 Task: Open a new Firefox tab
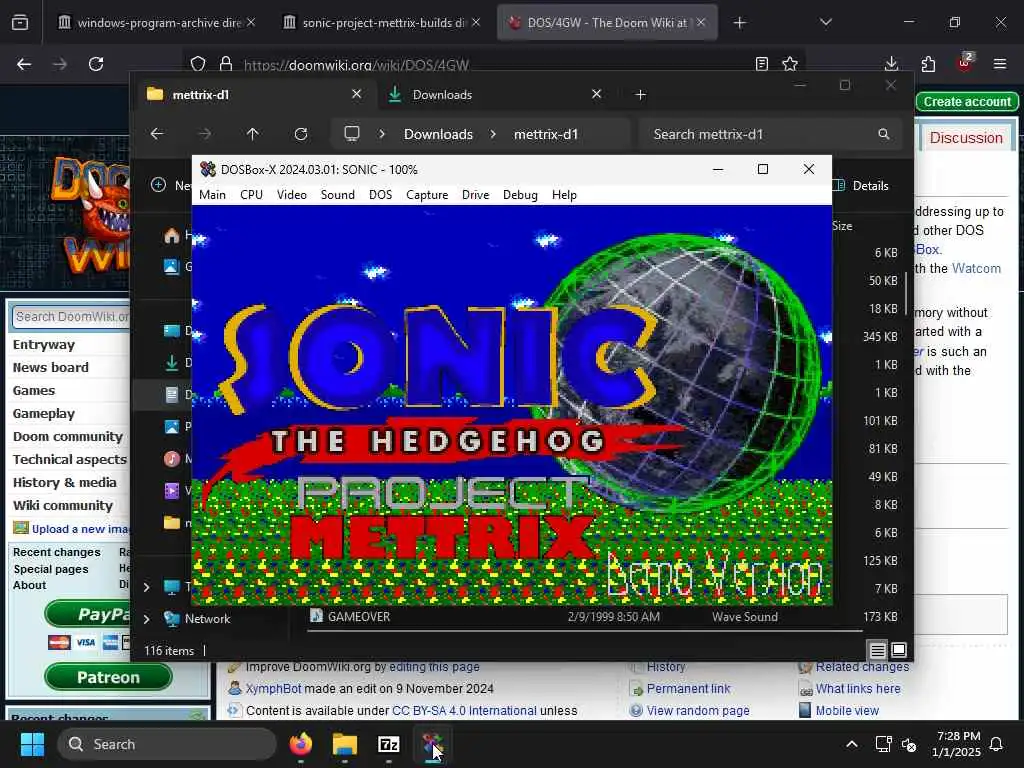(739, 23)
